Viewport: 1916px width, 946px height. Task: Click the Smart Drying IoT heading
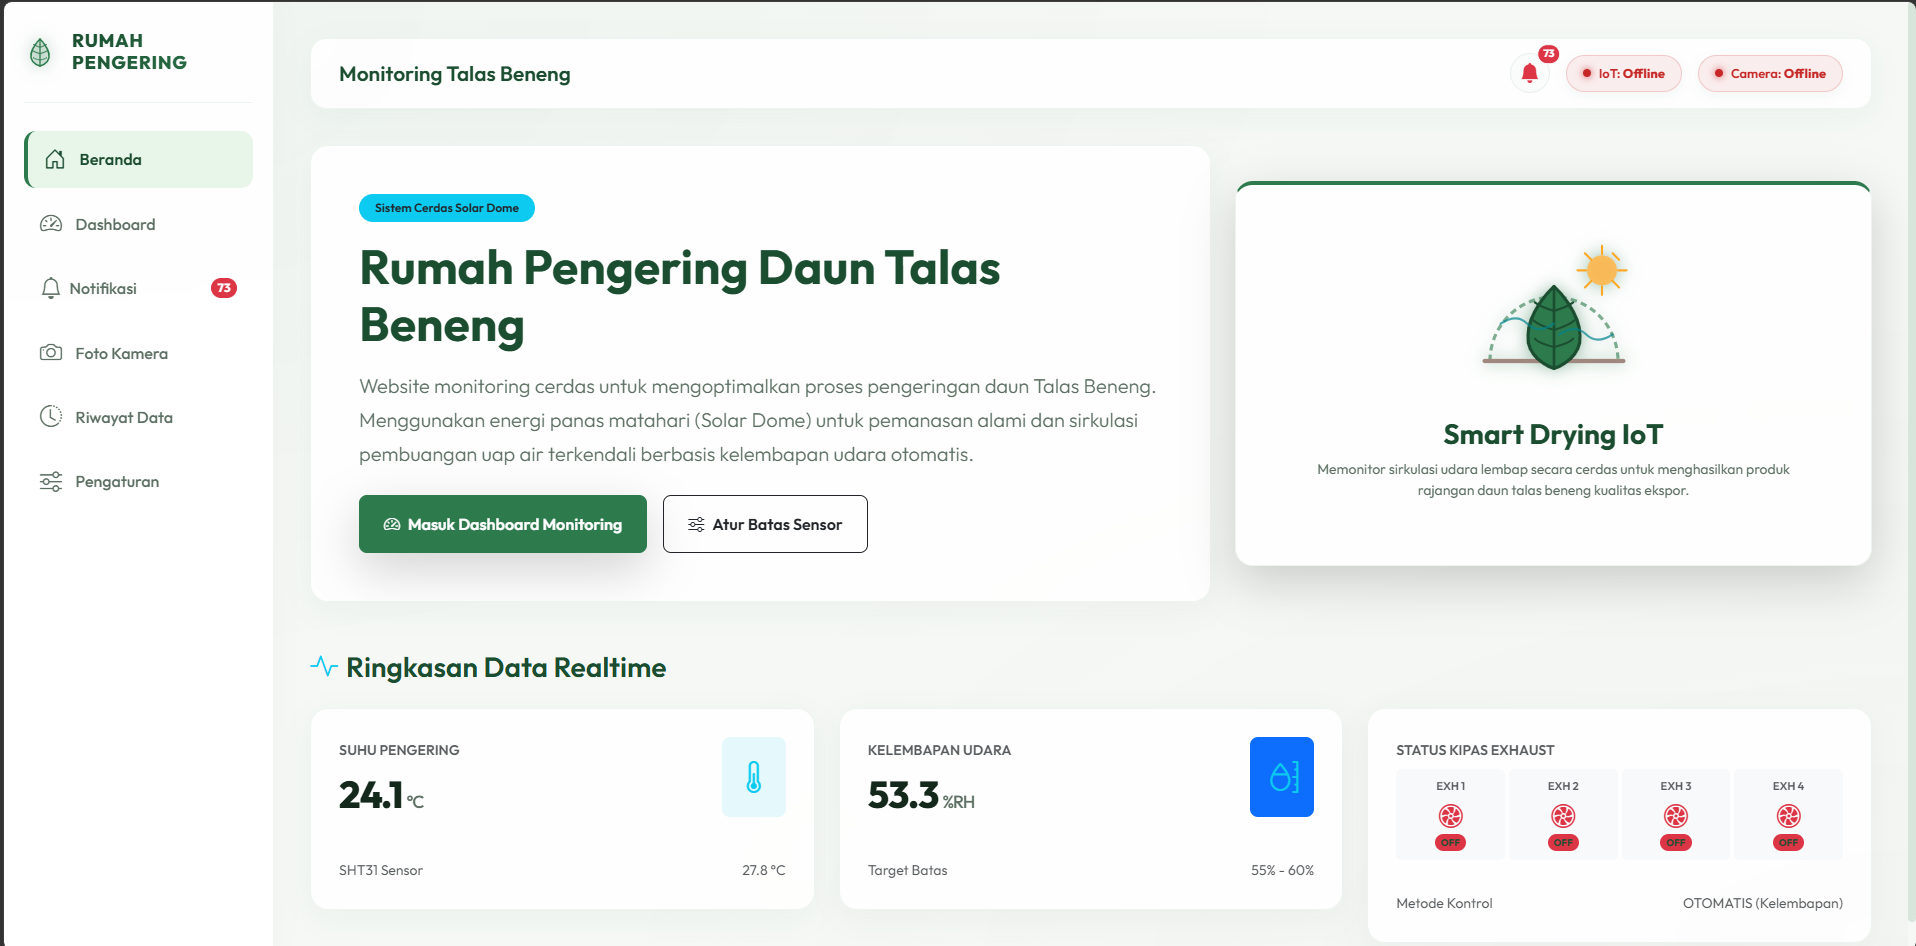[1553, 435]
